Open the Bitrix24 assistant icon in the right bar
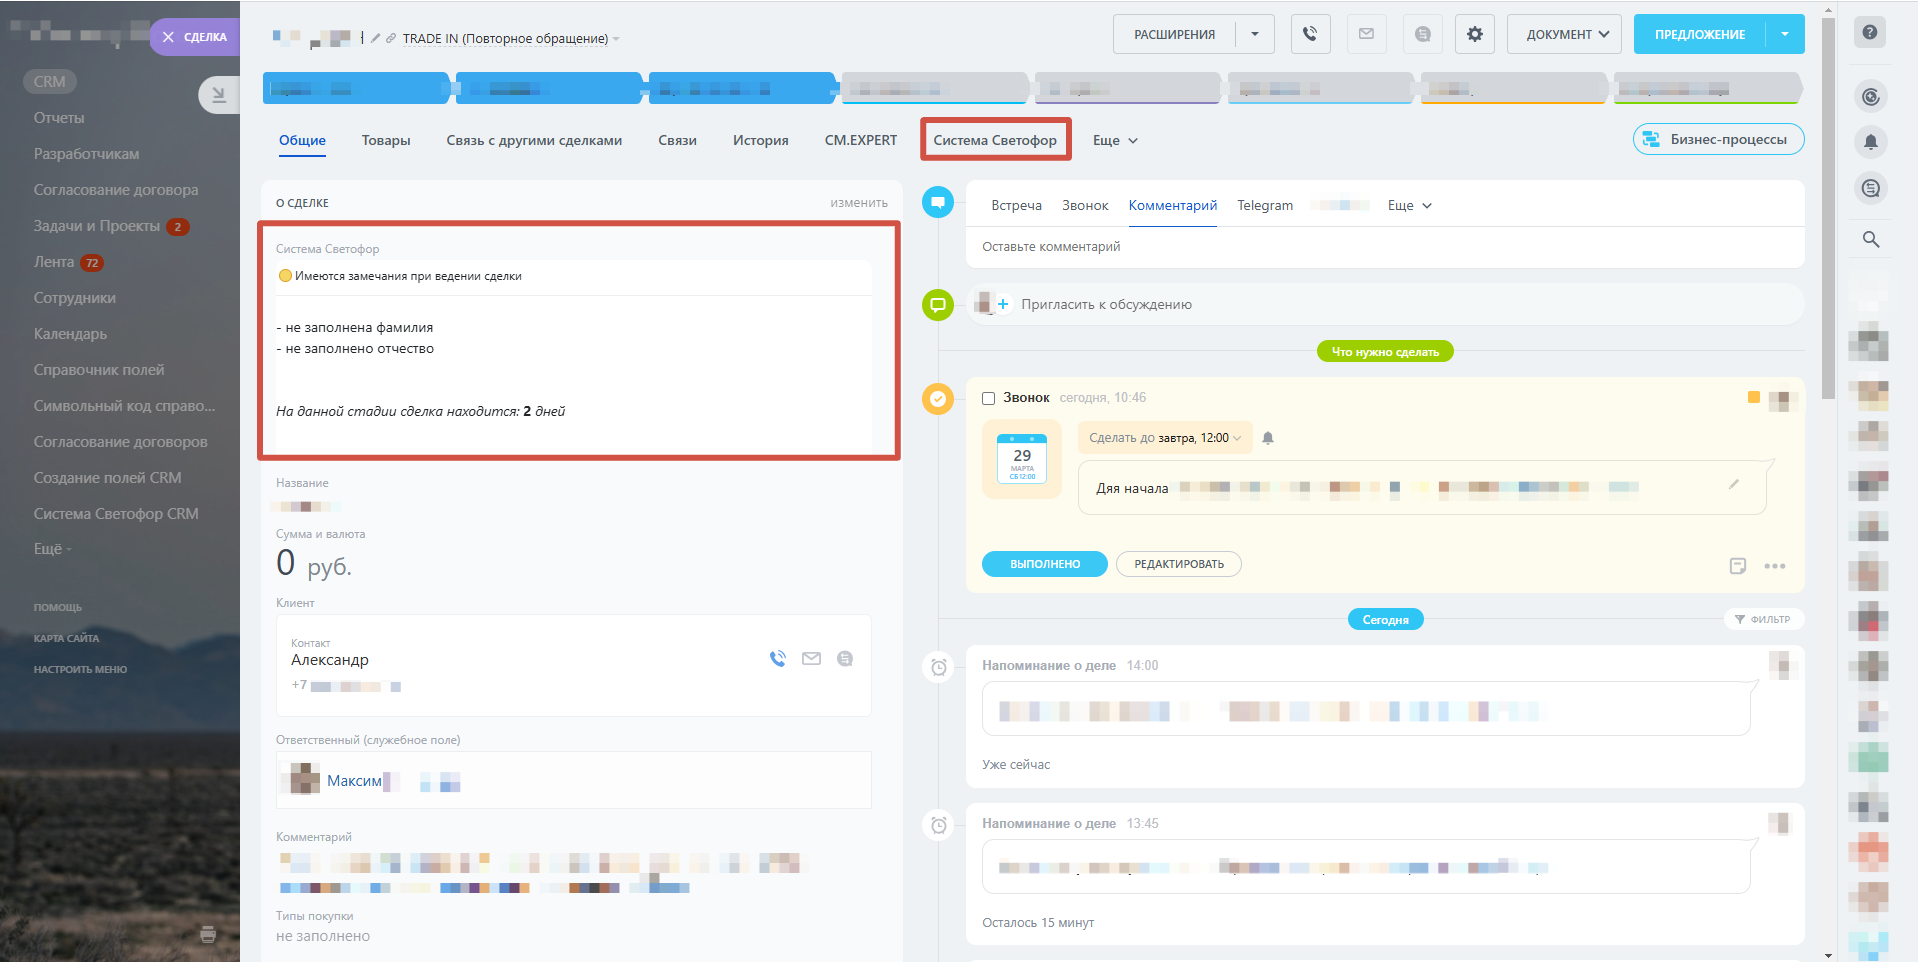This screenshot has height=962, width=1918. point(1871,97)
